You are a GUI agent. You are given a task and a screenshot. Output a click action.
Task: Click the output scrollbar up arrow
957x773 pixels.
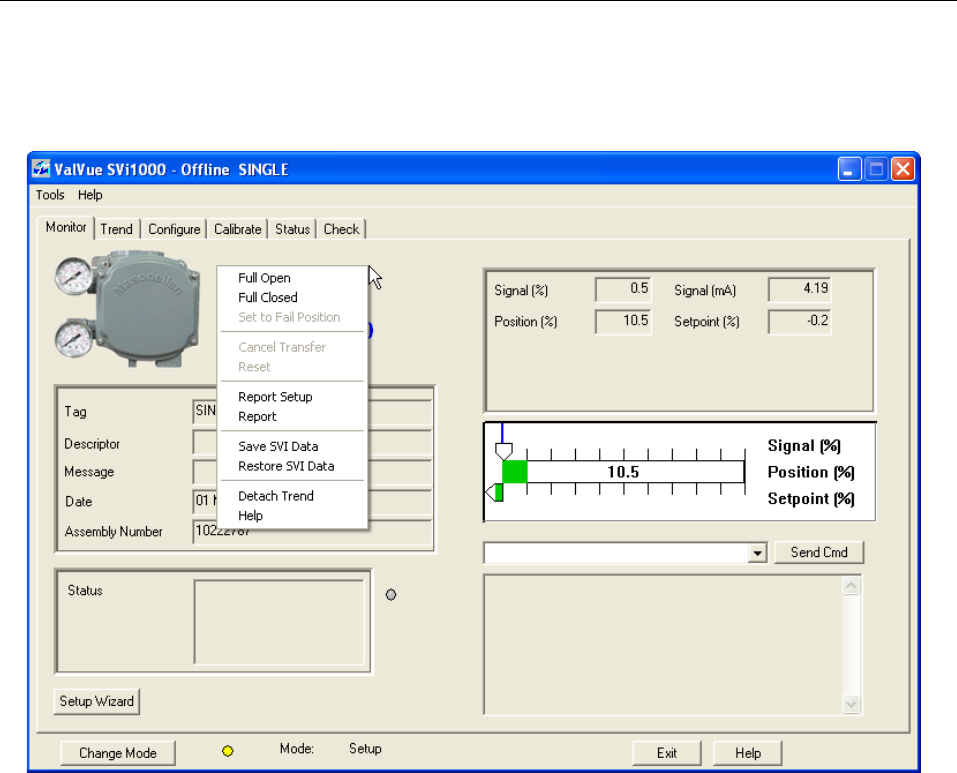pyautogui.click(x=851, y=585)
